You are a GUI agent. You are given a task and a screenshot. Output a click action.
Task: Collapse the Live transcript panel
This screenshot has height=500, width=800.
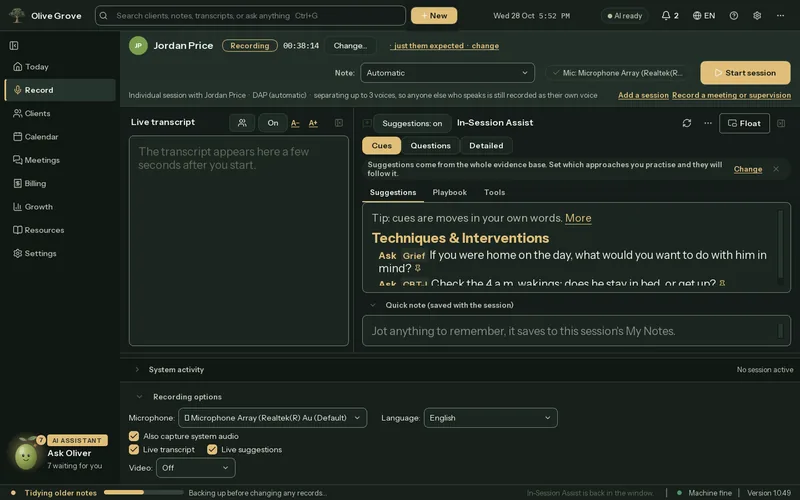[339, 123]
